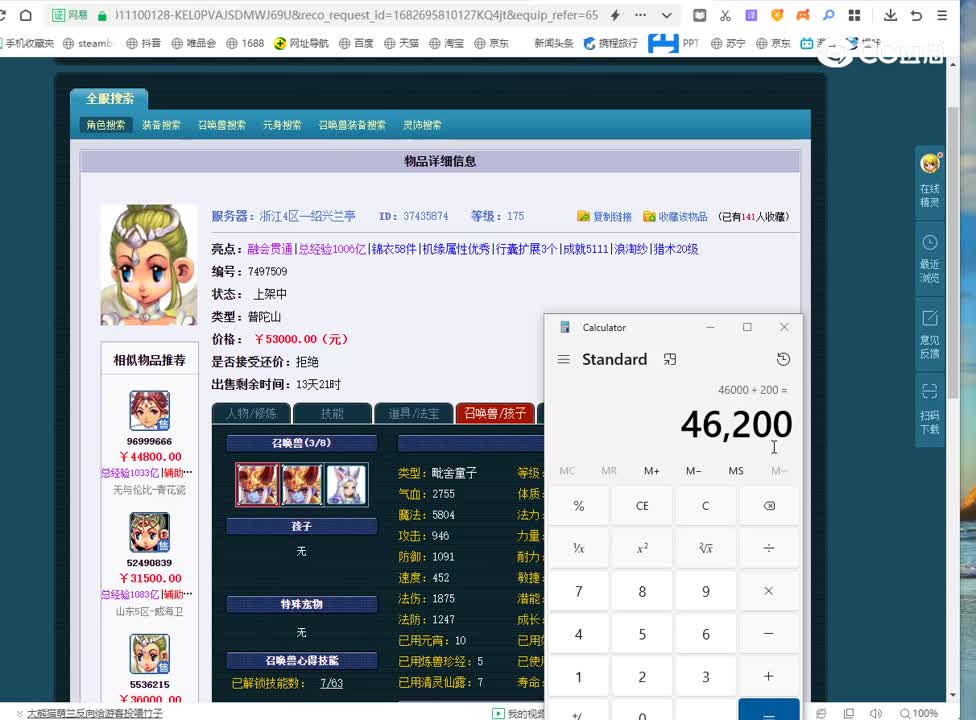Image resolution: width=976 pixels, height=720 pixels.
Task: Open the apps grid icon in browser toolbar
Action: (854, 16)
